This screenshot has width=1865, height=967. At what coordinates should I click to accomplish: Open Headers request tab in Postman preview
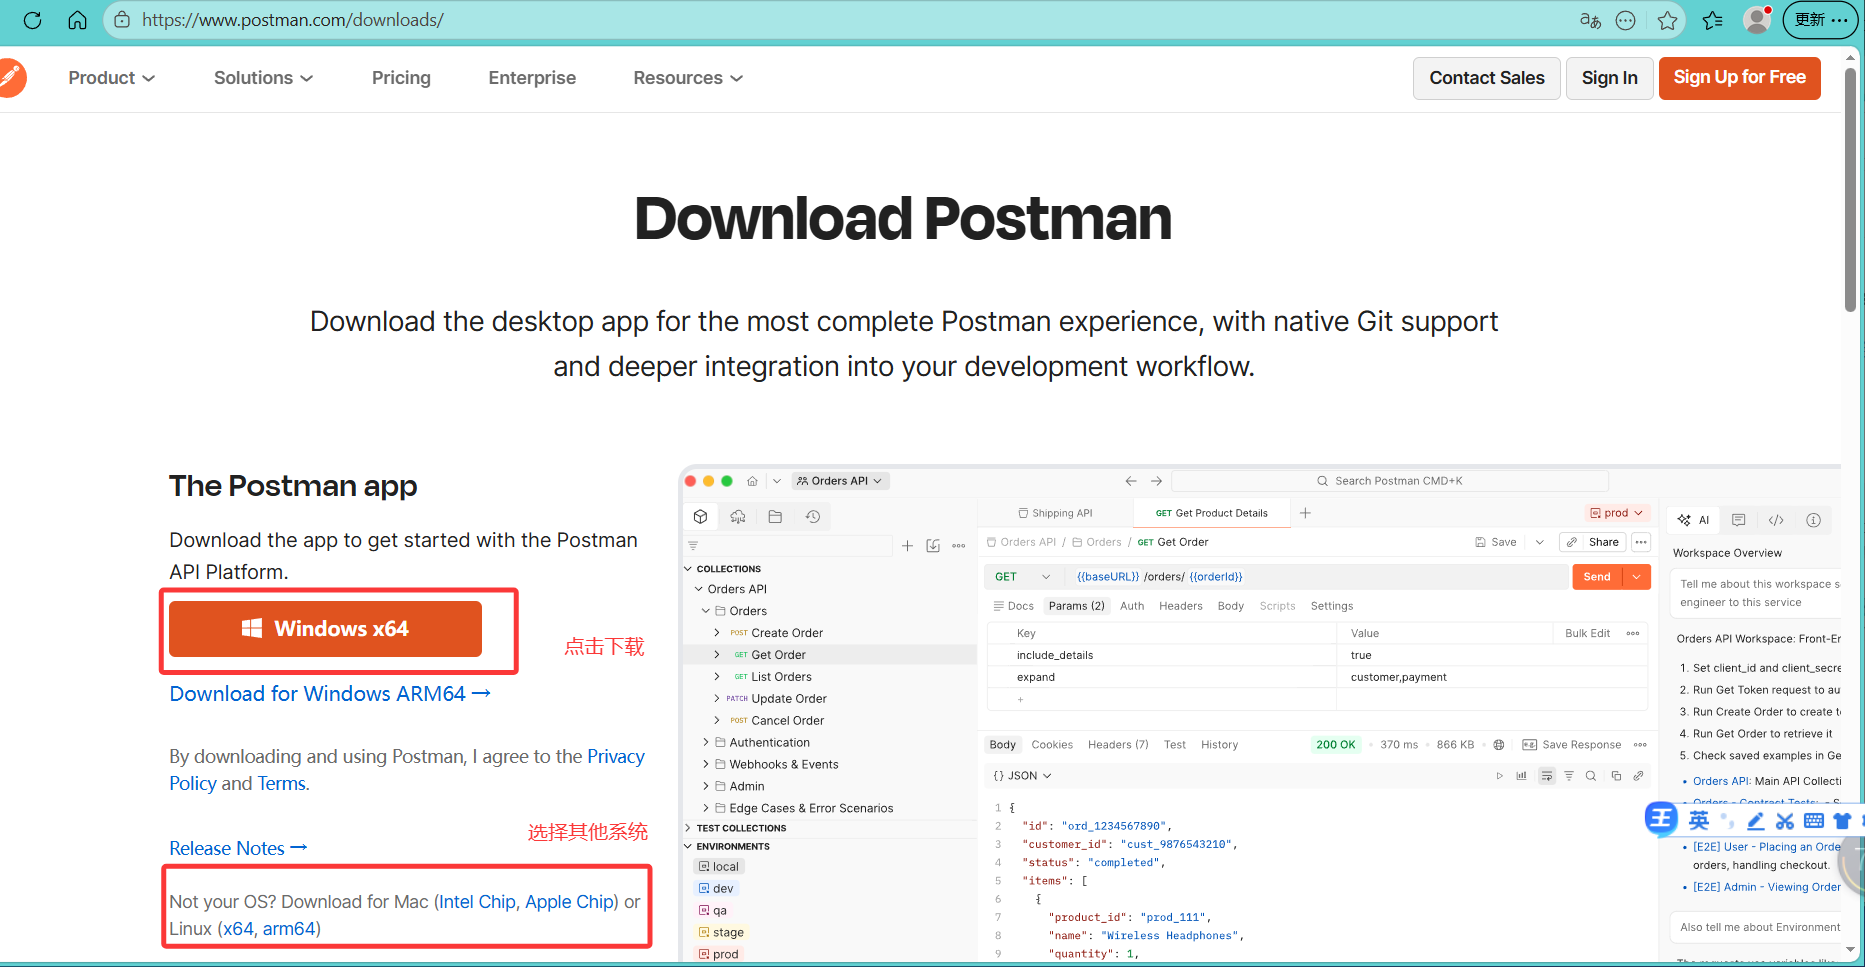1180,606
